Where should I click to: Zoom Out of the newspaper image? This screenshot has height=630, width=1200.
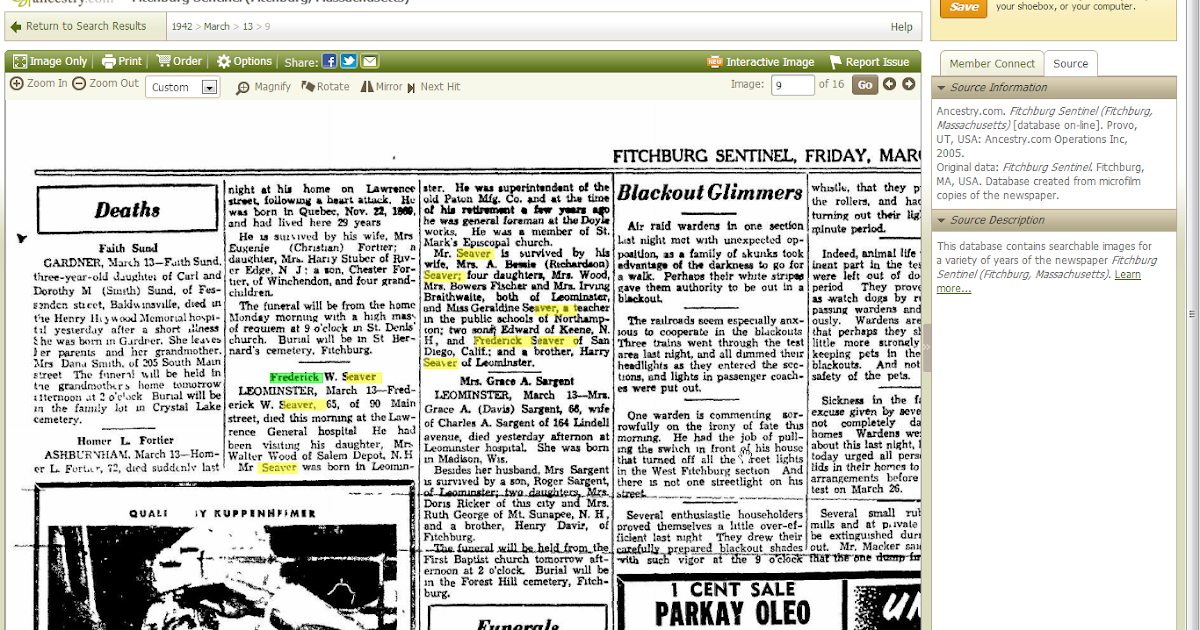106,84
